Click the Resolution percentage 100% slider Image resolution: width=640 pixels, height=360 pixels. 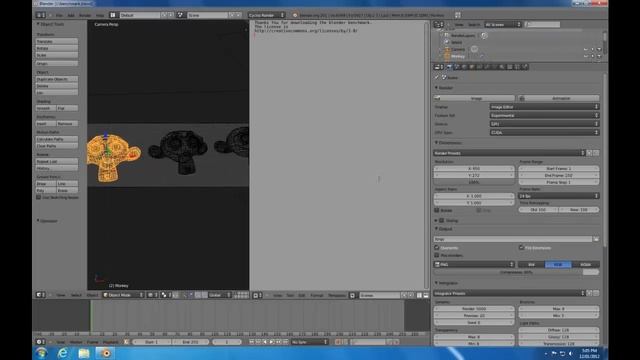tap(474, 182)
